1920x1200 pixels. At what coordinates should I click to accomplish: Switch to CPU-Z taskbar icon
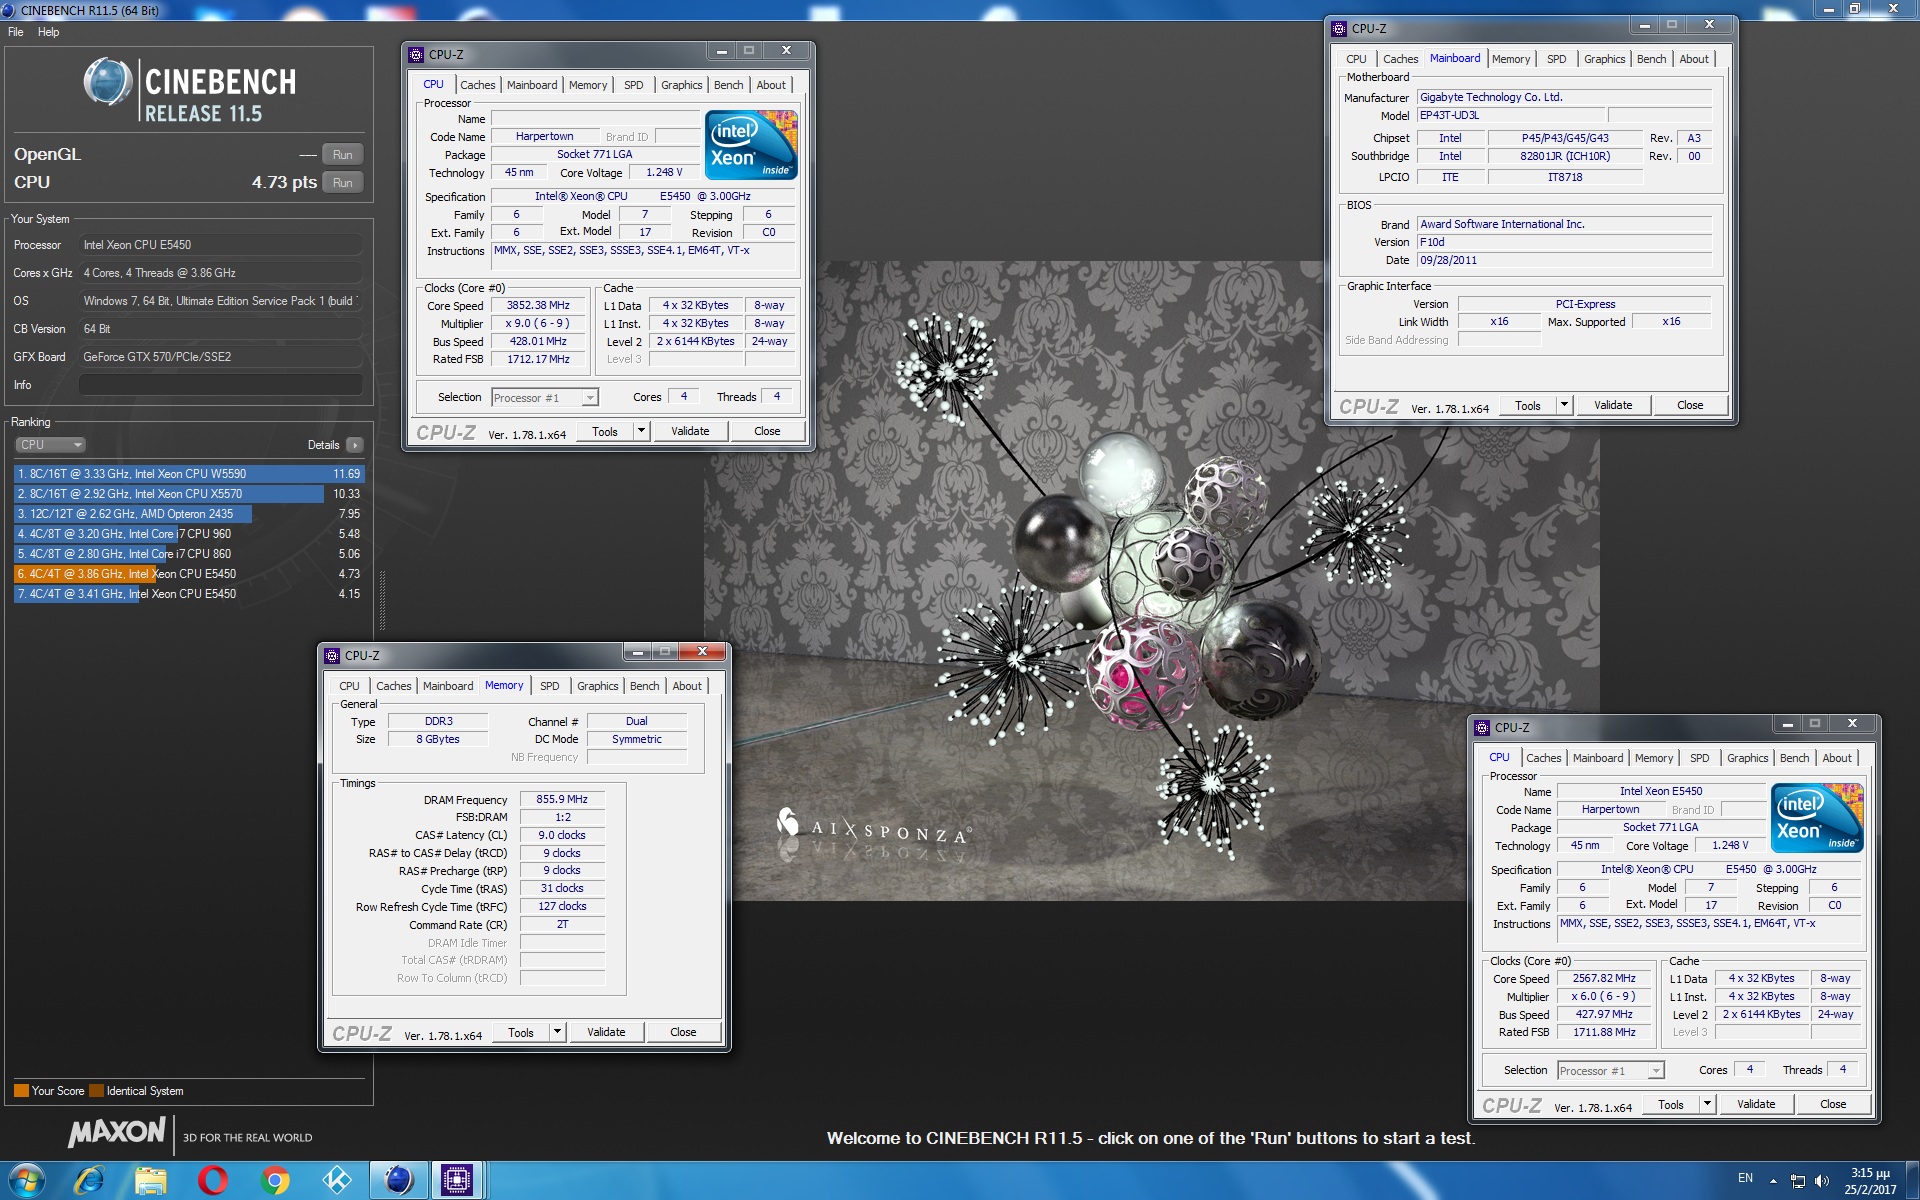point(457,1181)
